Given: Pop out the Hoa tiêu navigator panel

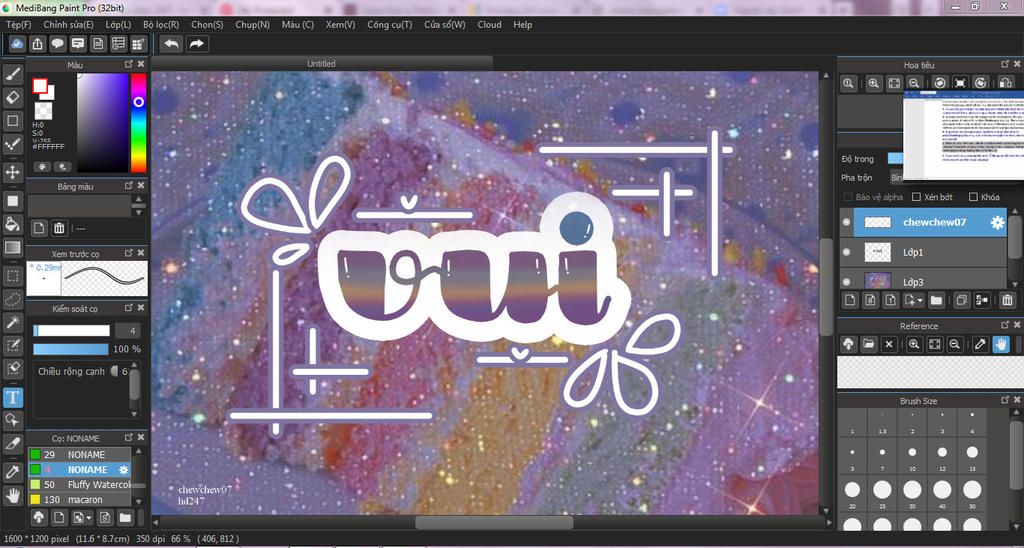Looking at the screenshot, I should tap(1005, 65).
